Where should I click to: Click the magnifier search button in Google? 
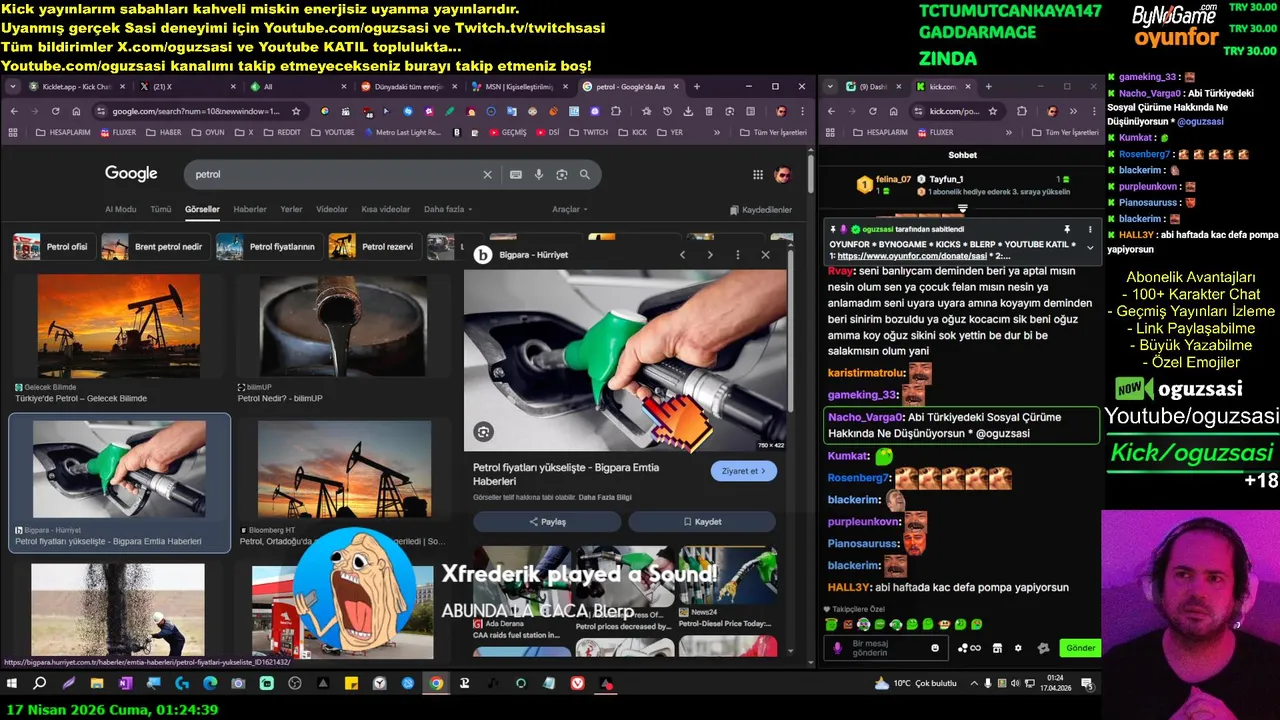[585, 174]
